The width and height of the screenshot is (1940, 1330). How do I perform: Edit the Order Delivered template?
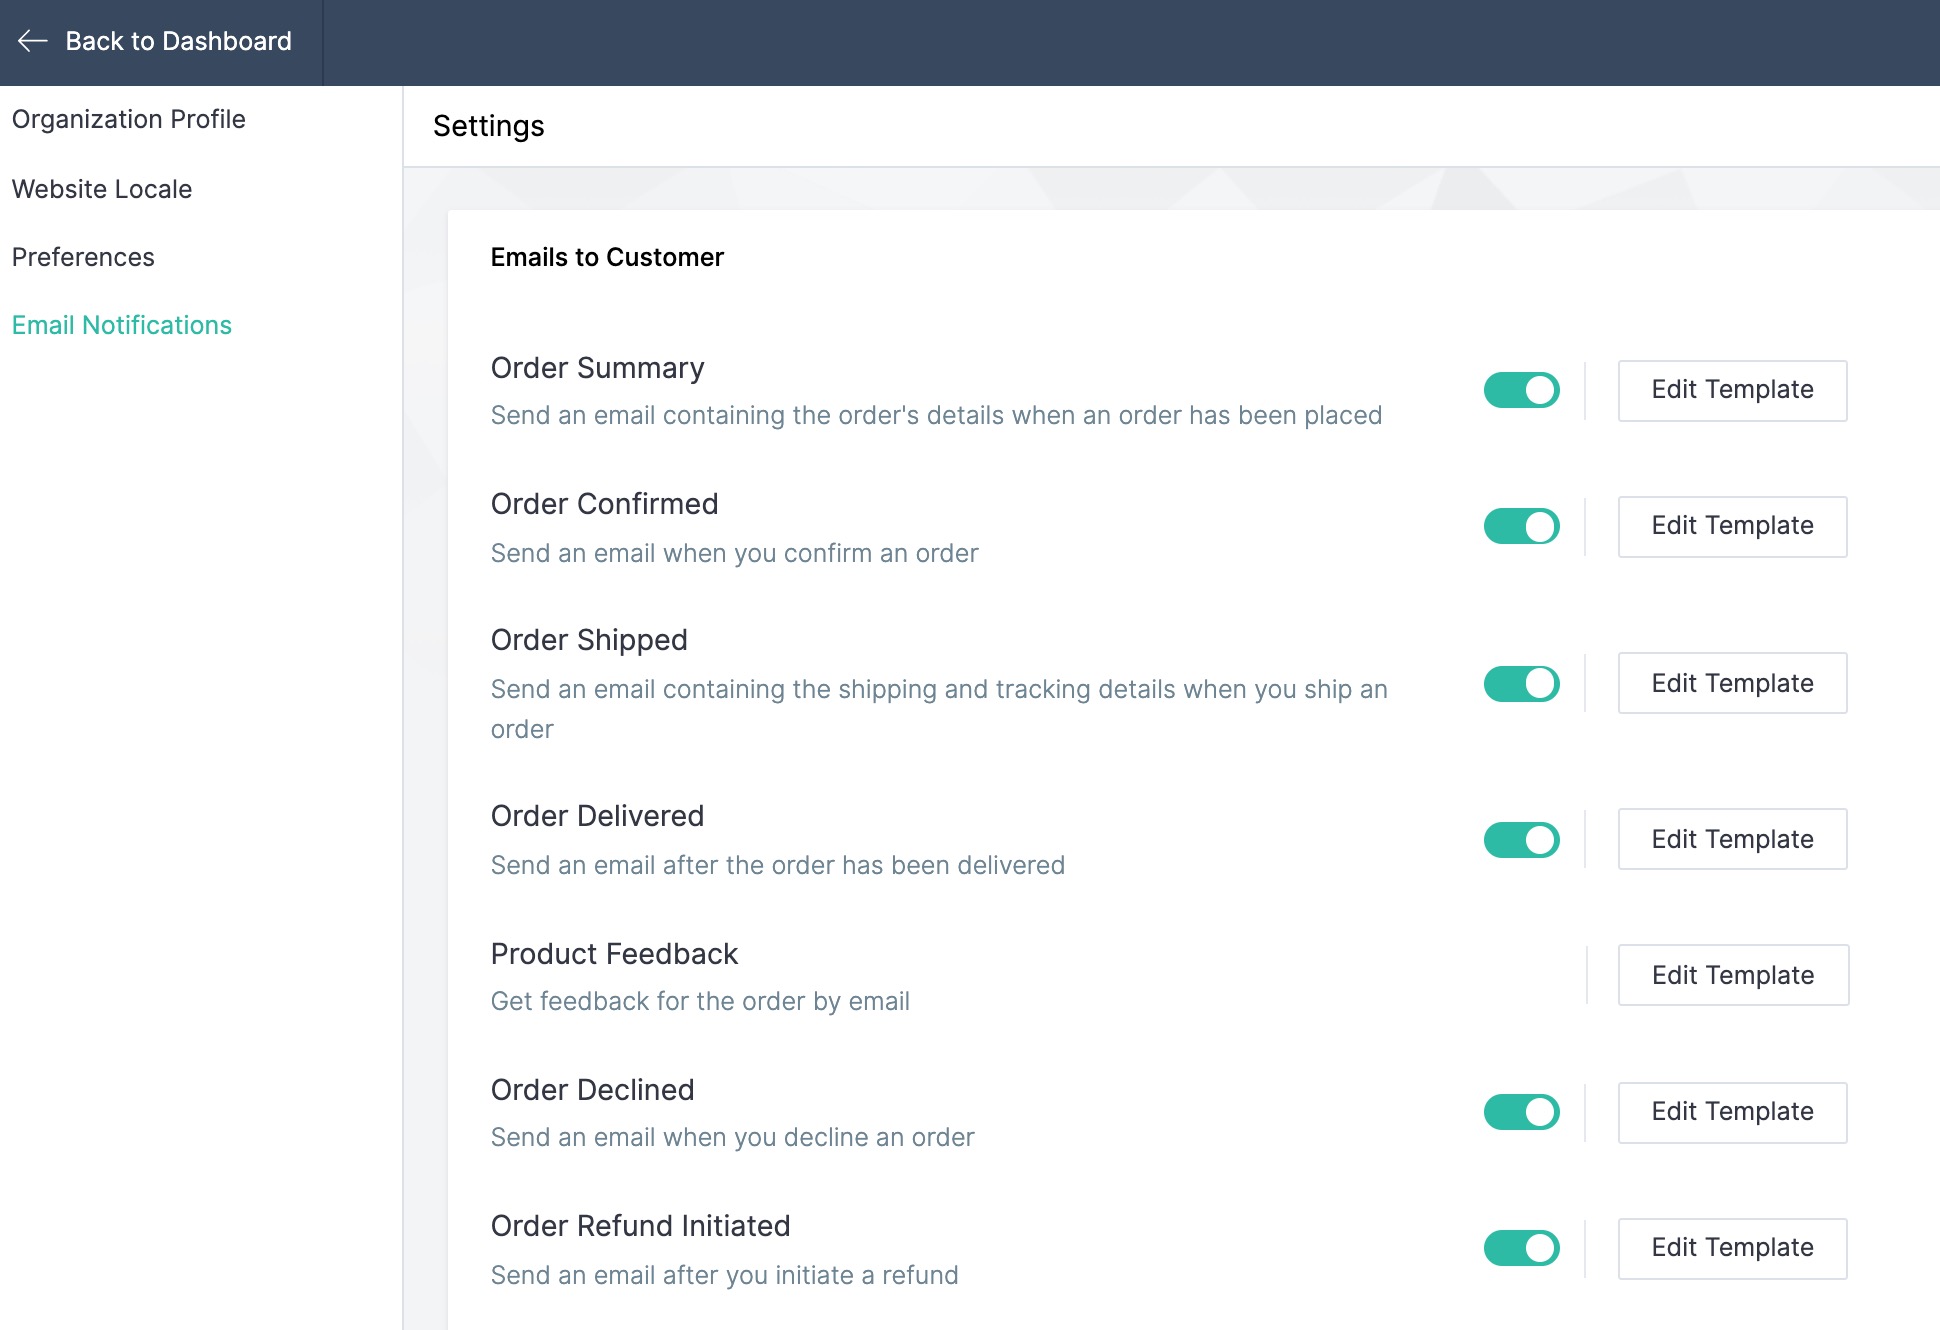[1732, 839]
